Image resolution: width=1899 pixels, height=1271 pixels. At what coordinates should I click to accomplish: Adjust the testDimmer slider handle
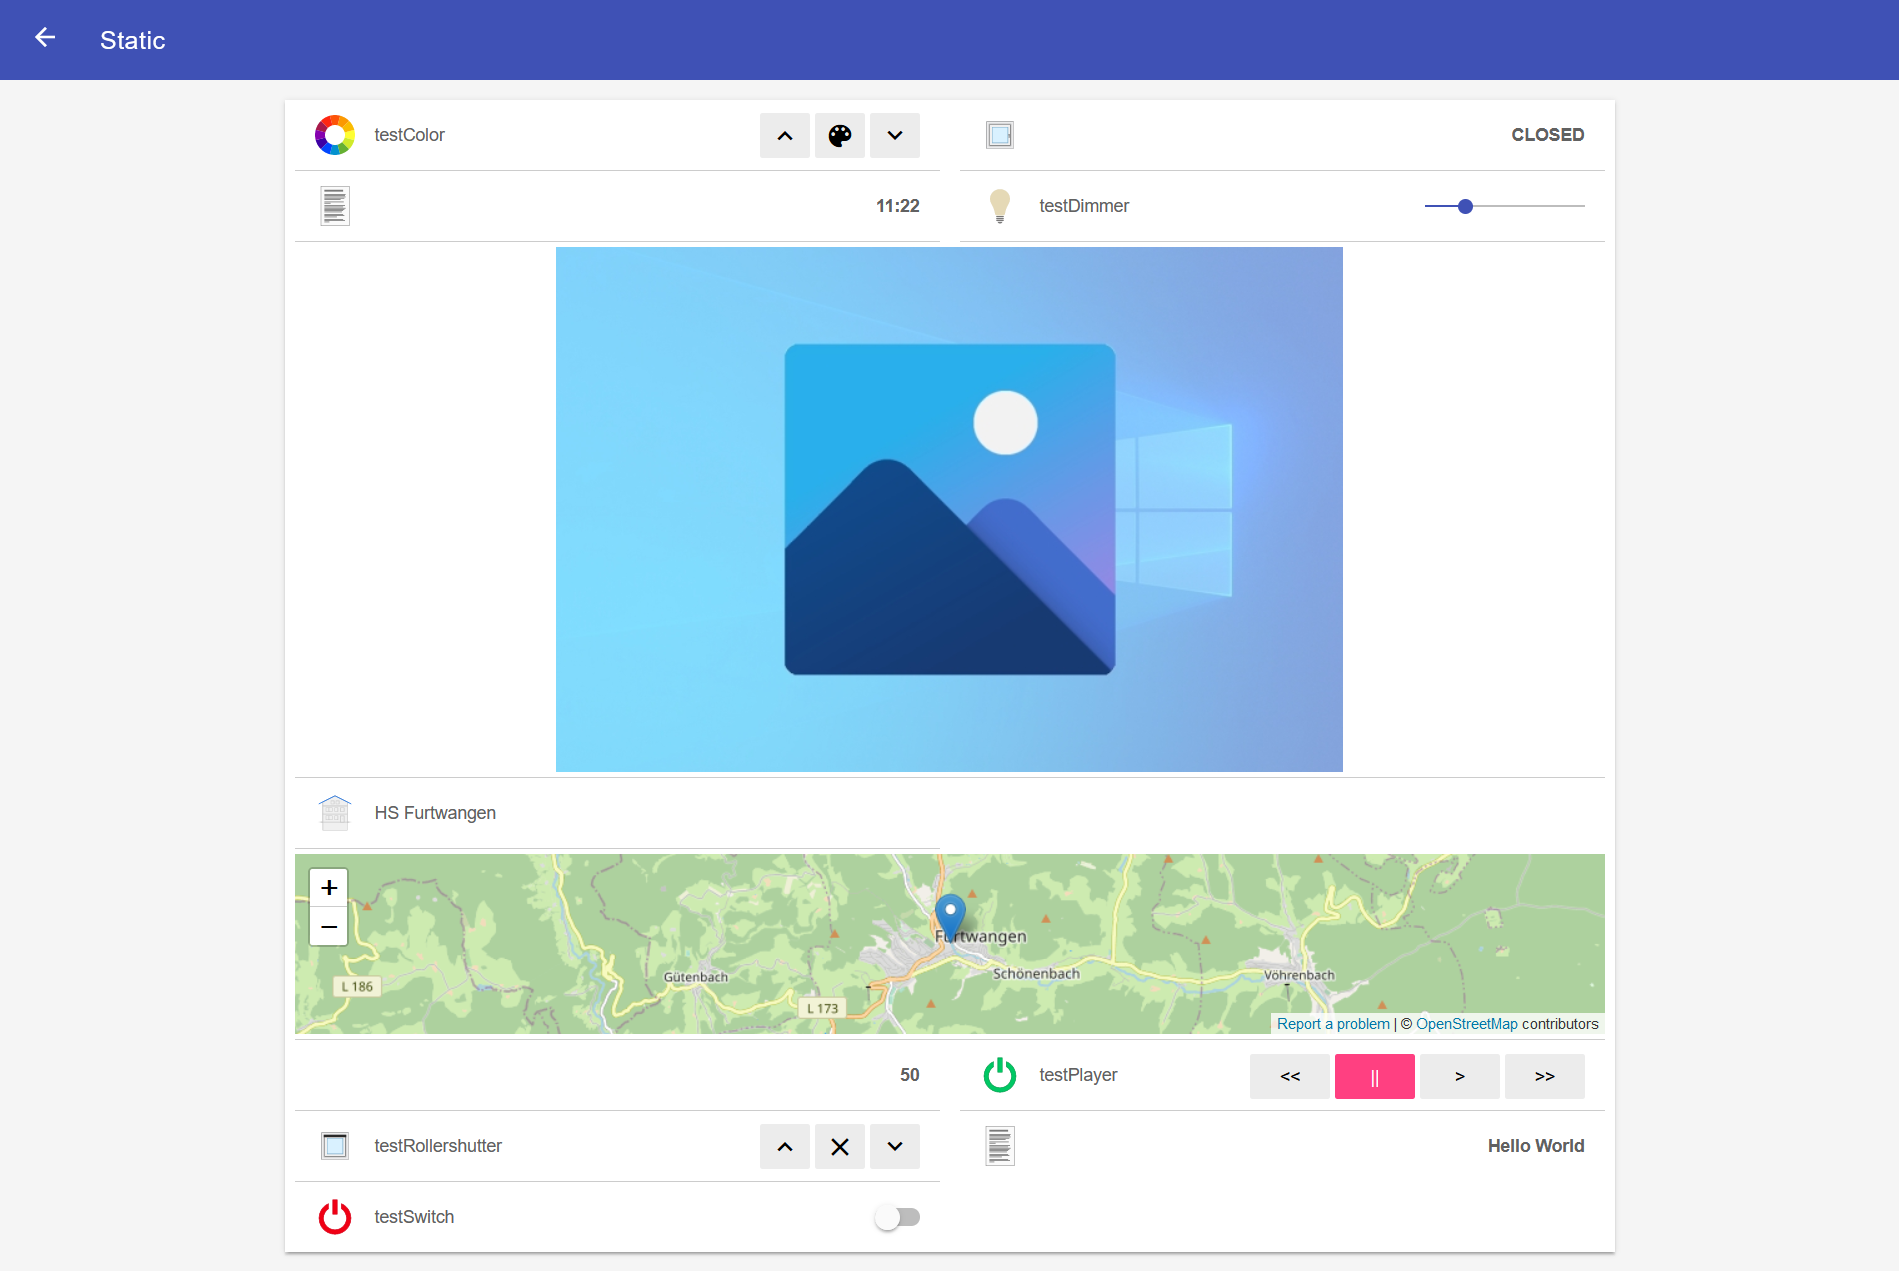coord(1465,206)
